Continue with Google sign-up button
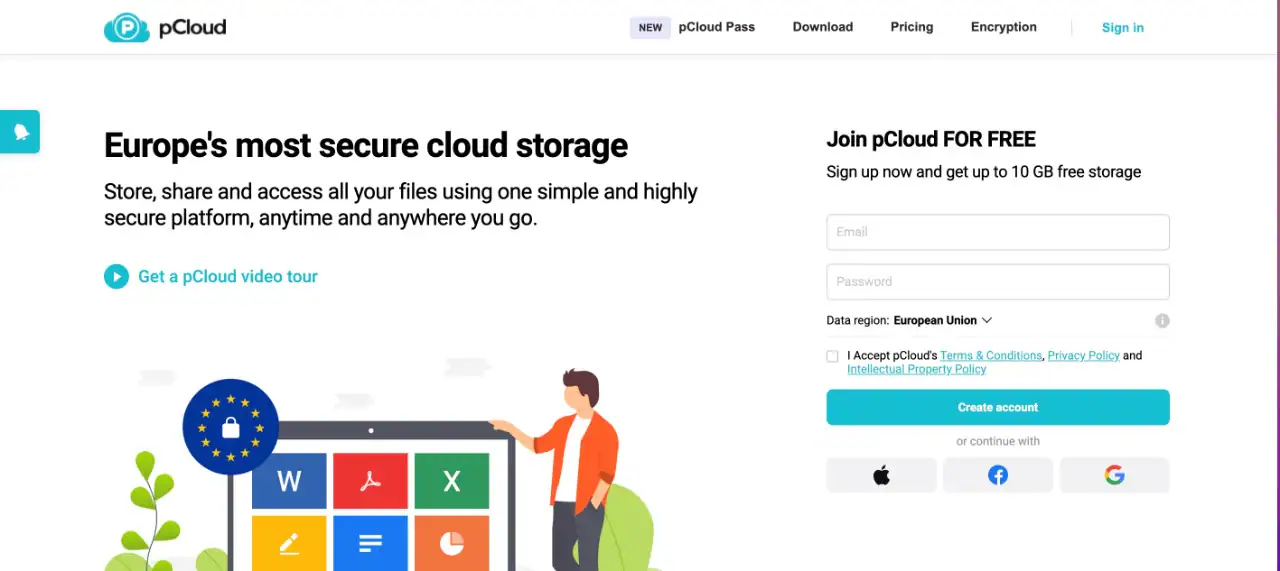1280x571 pixels. point(1115,475)
